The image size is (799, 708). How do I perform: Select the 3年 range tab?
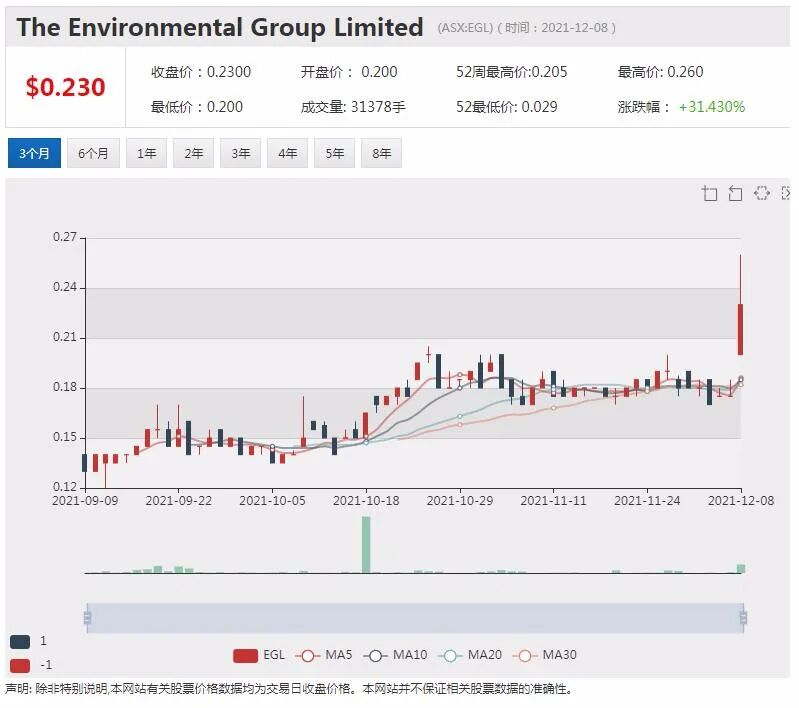click(x=241, y=153)
